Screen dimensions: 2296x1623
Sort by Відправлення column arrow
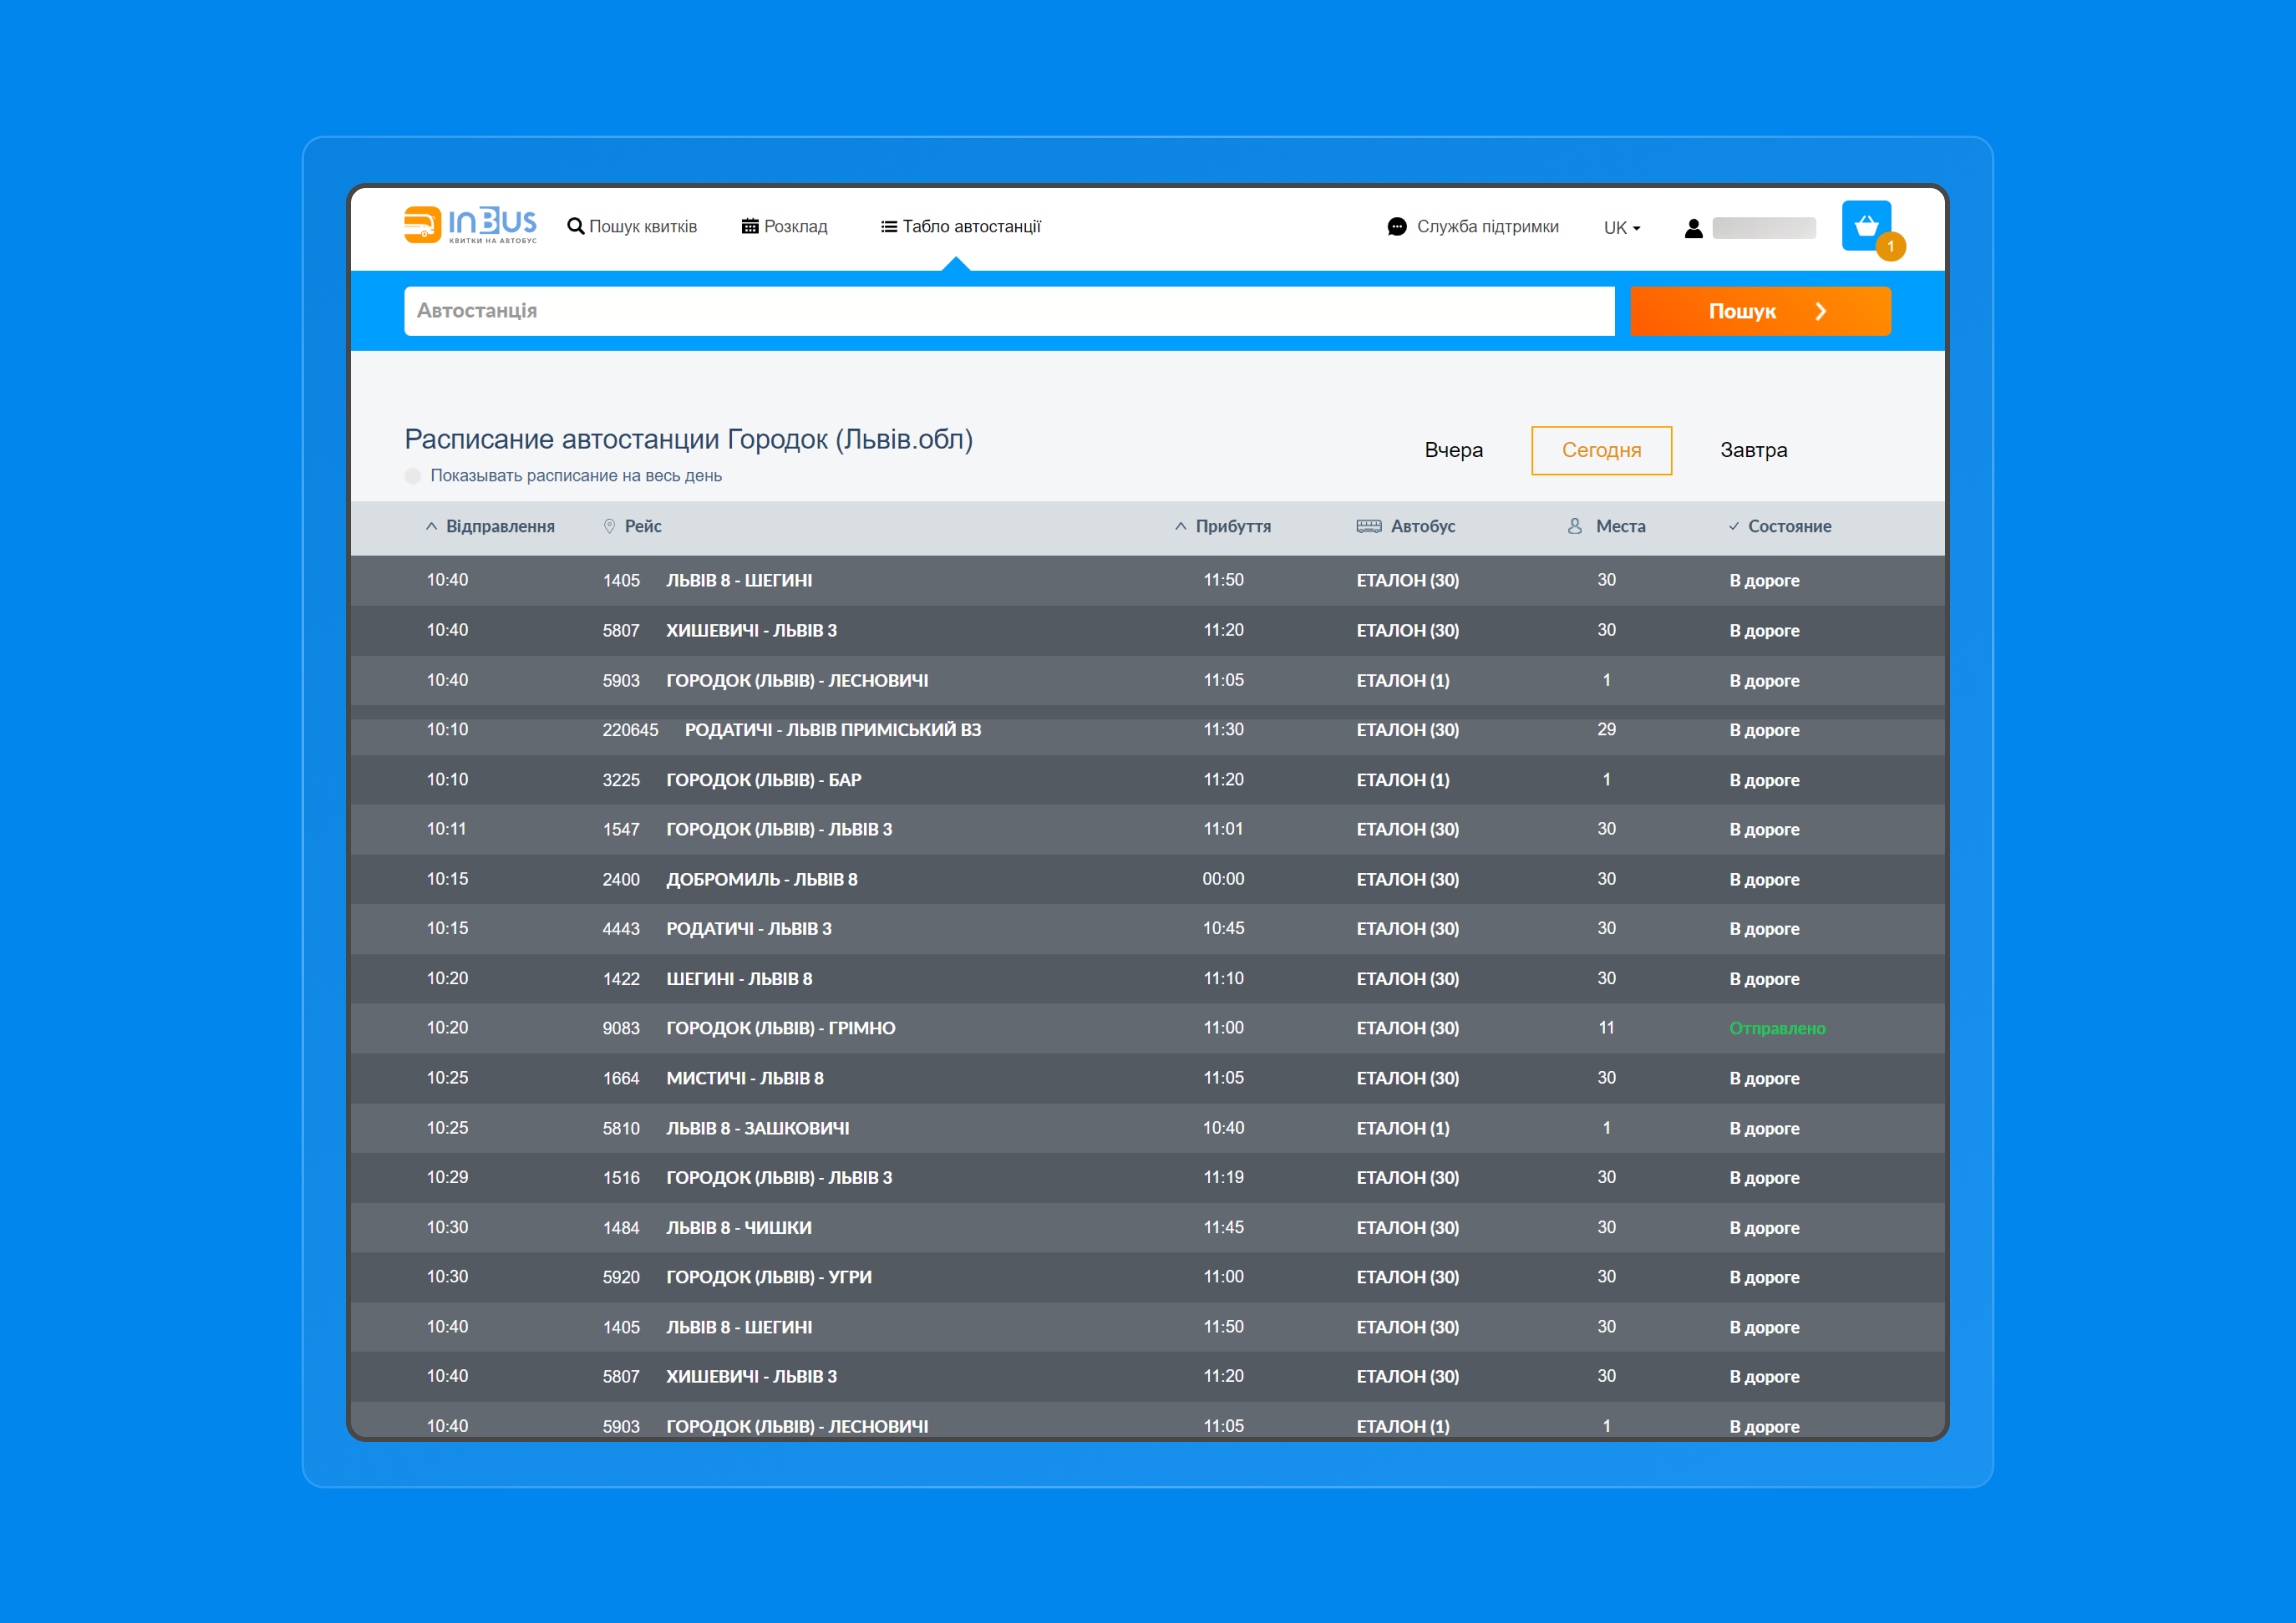pyautogui.click(x=431, y=526)
